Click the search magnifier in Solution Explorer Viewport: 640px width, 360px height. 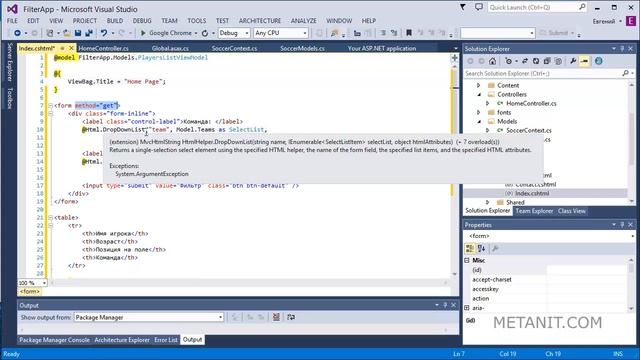click(625, 73)
